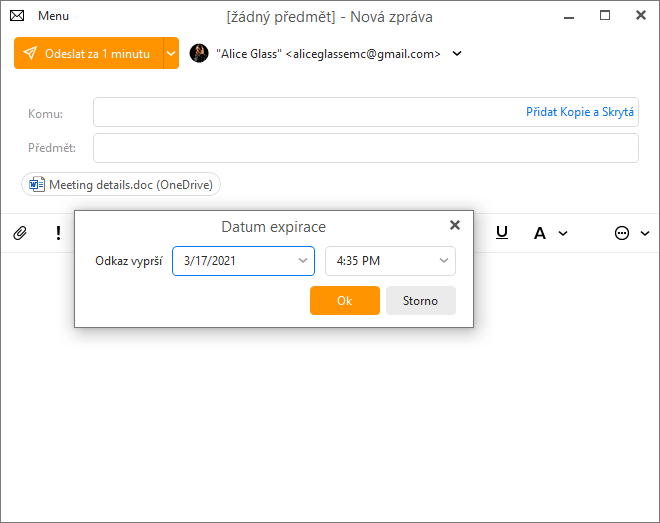
Task: Open the Menu in the title bar
Action: click(x=53, y=16)
